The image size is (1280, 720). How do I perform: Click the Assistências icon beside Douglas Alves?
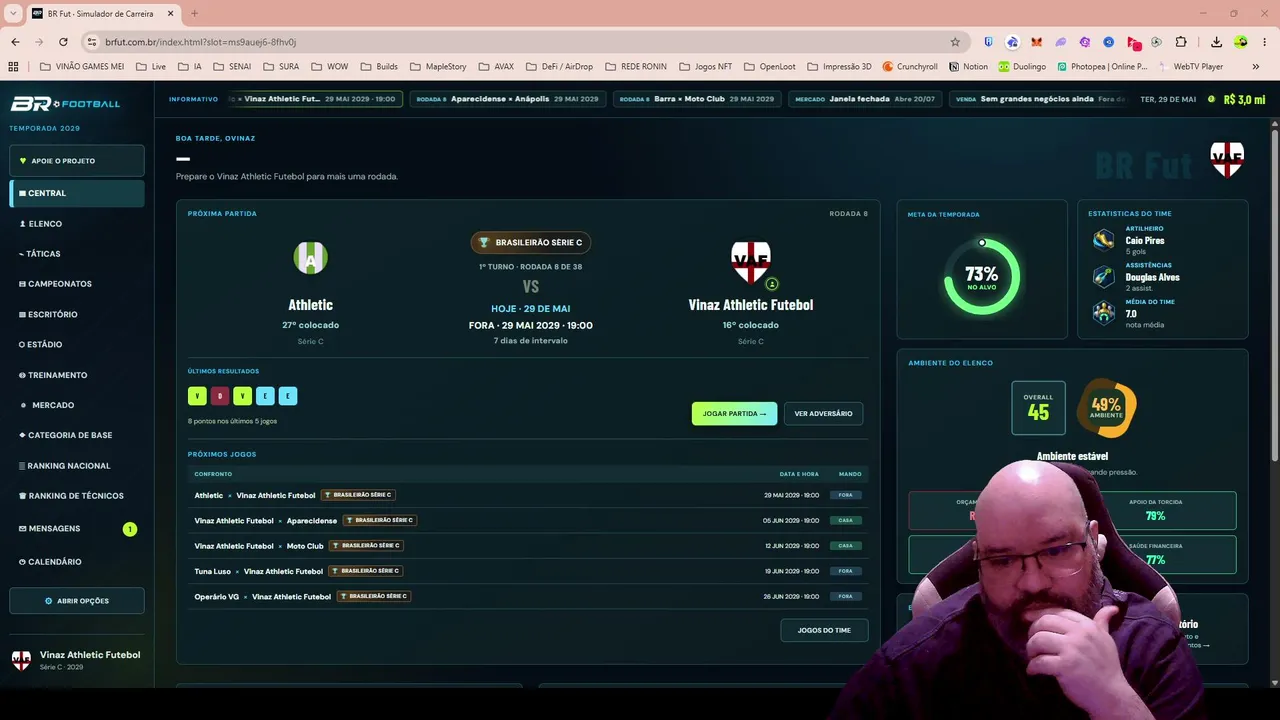point(1104,276)
